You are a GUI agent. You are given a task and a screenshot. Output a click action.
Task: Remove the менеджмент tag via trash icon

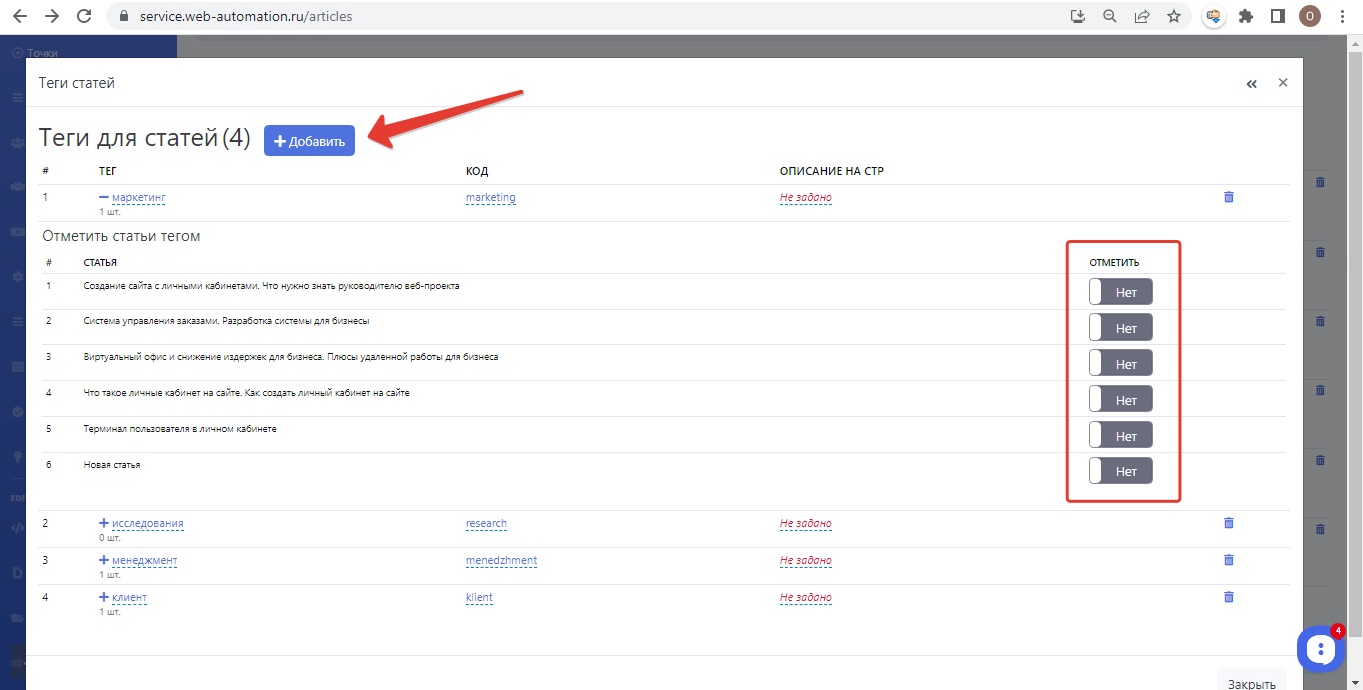click(1228, 560)
